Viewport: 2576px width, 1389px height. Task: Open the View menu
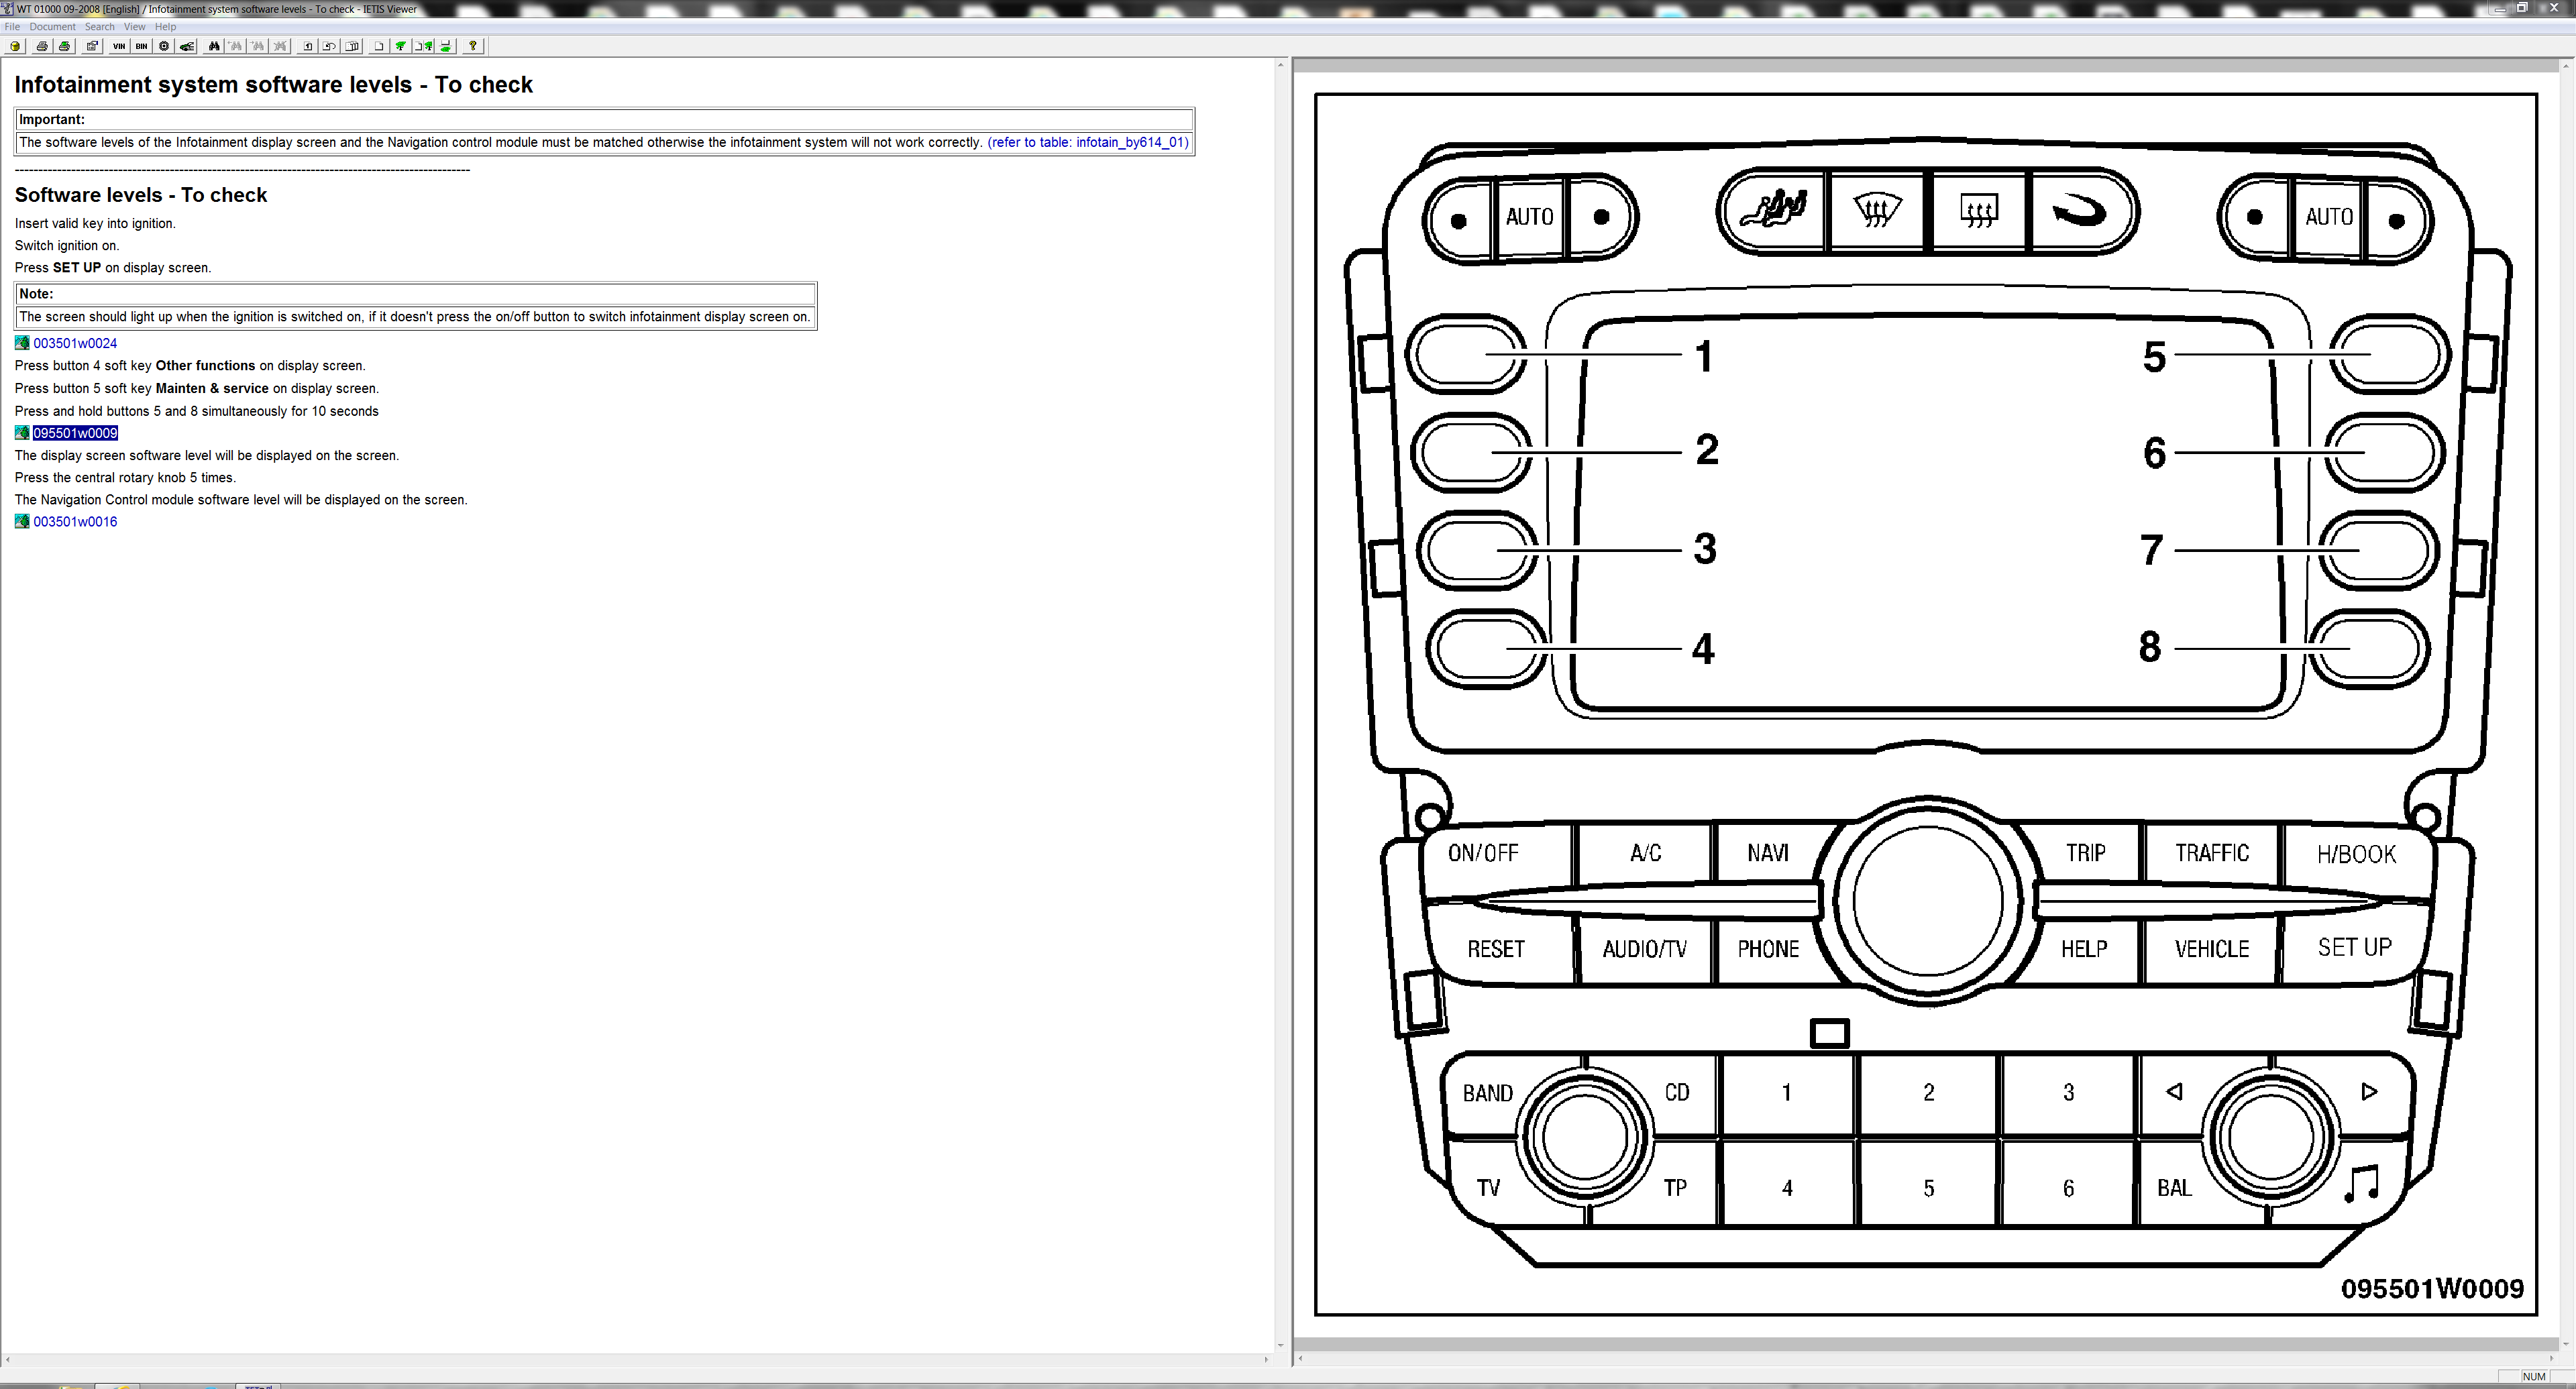pyautogui.click(x=134, y=27)
